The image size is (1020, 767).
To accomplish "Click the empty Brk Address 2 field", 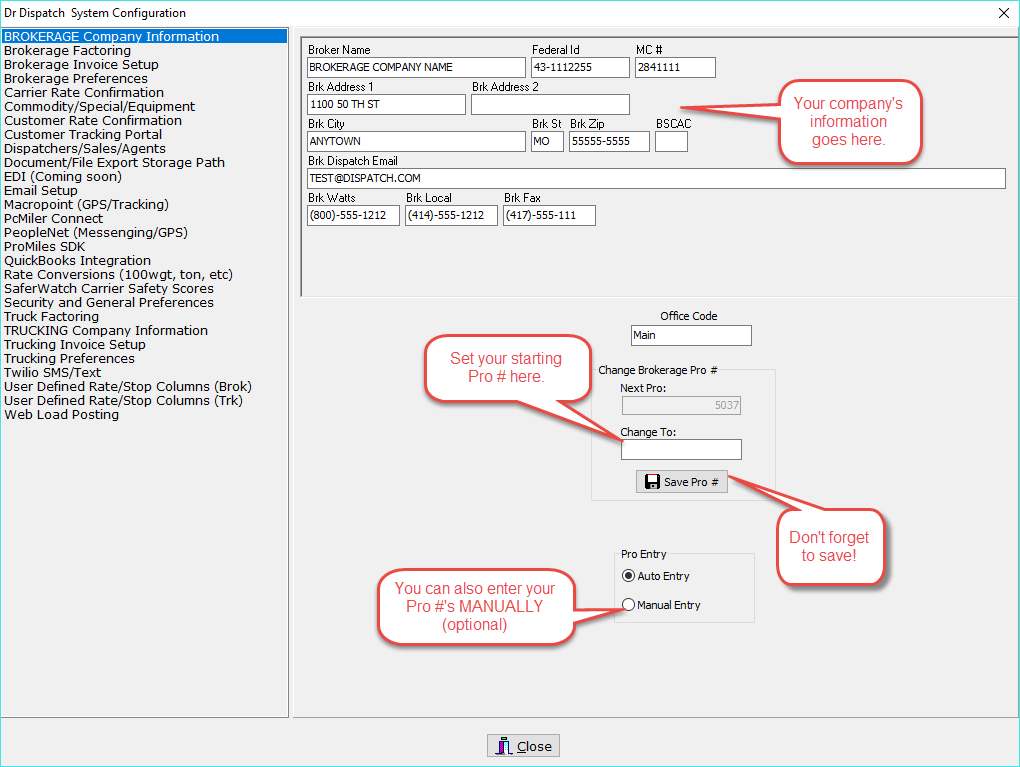I will coord(550,104).
